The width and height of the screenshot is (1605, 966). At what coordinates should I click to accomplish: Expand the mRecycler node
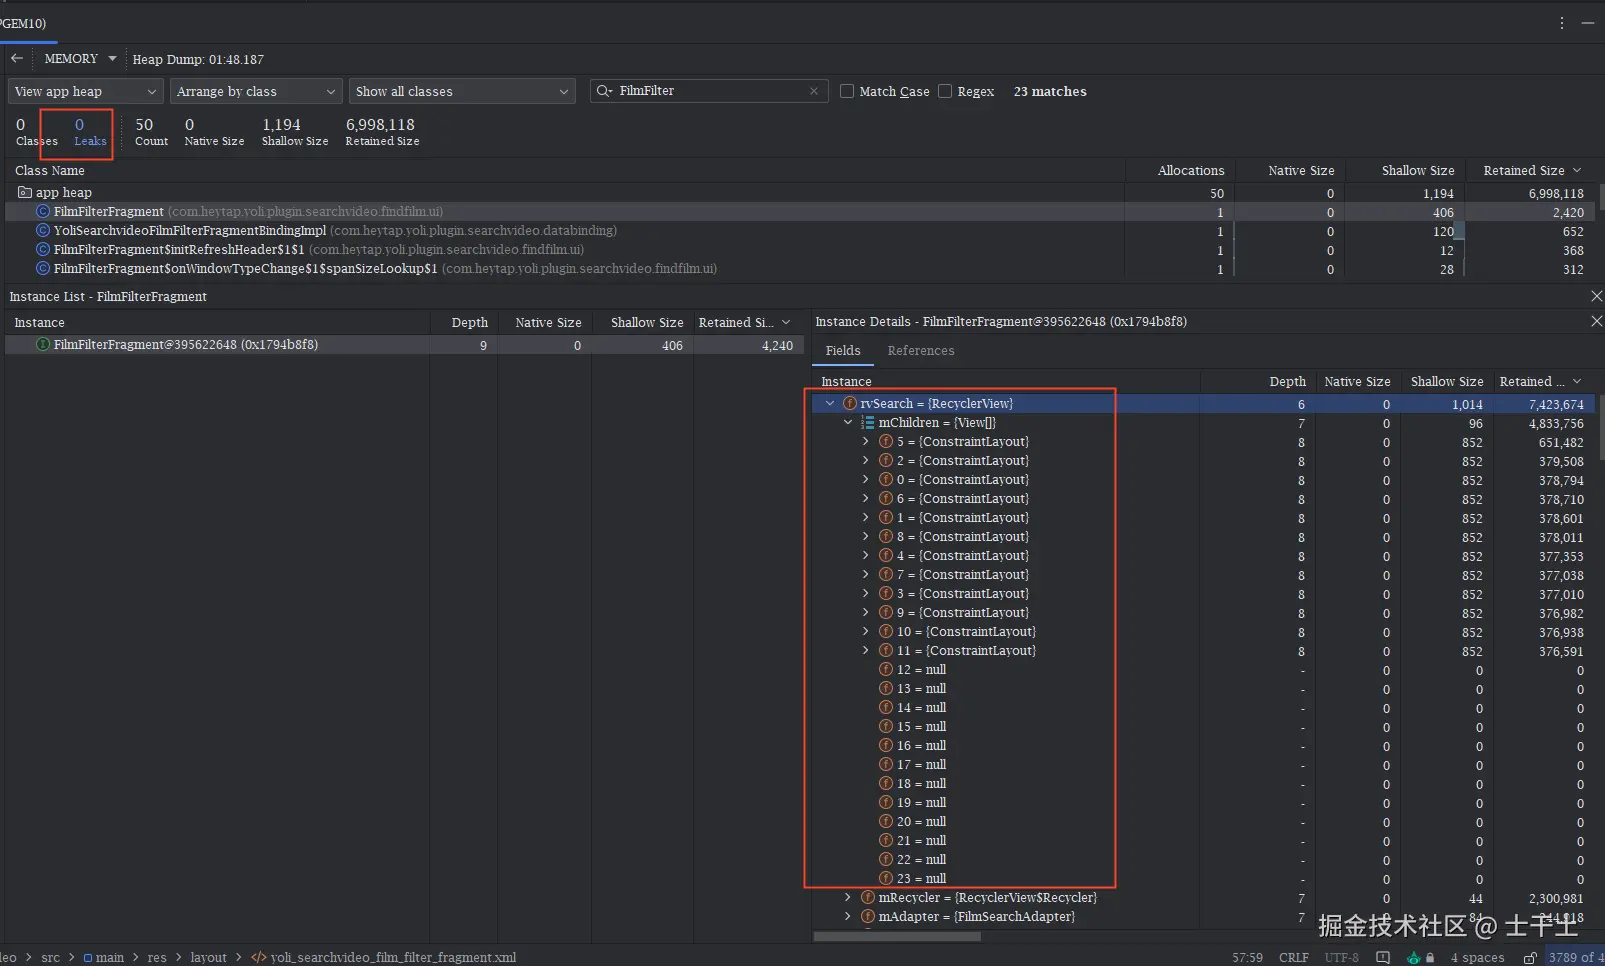pos(848,898)
